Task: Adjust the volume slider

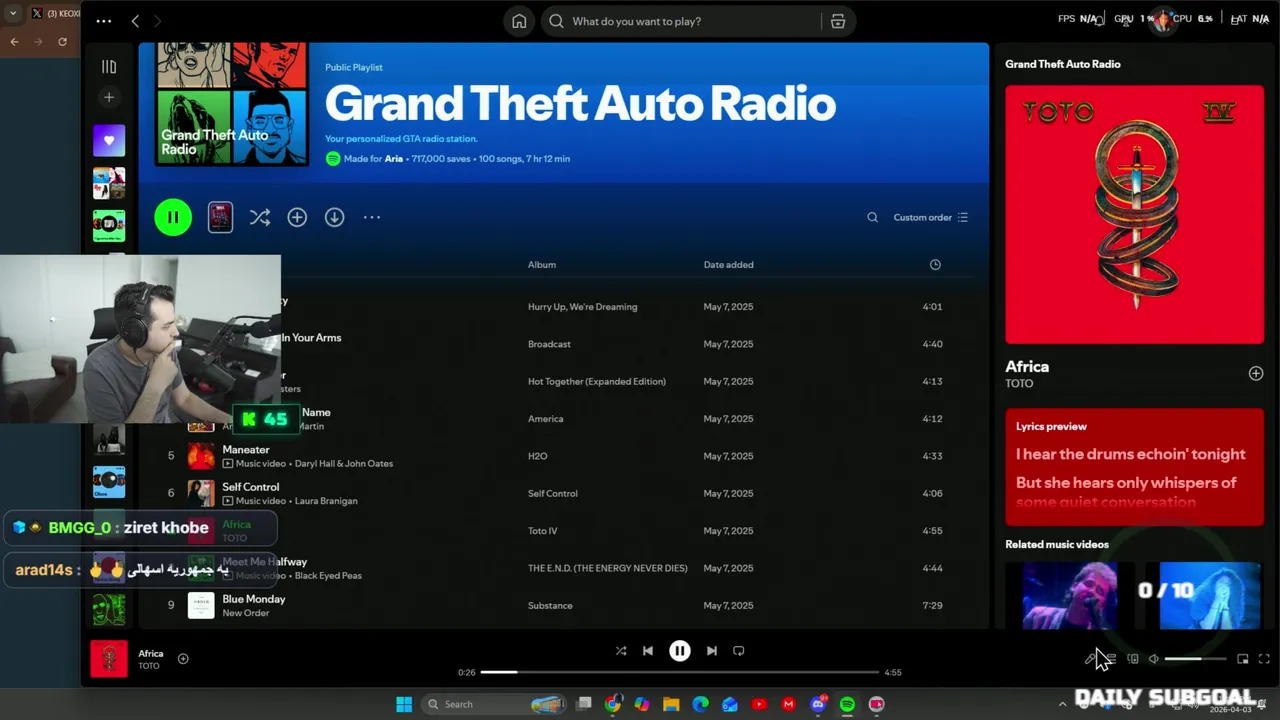Action: tap(1195, 659)
